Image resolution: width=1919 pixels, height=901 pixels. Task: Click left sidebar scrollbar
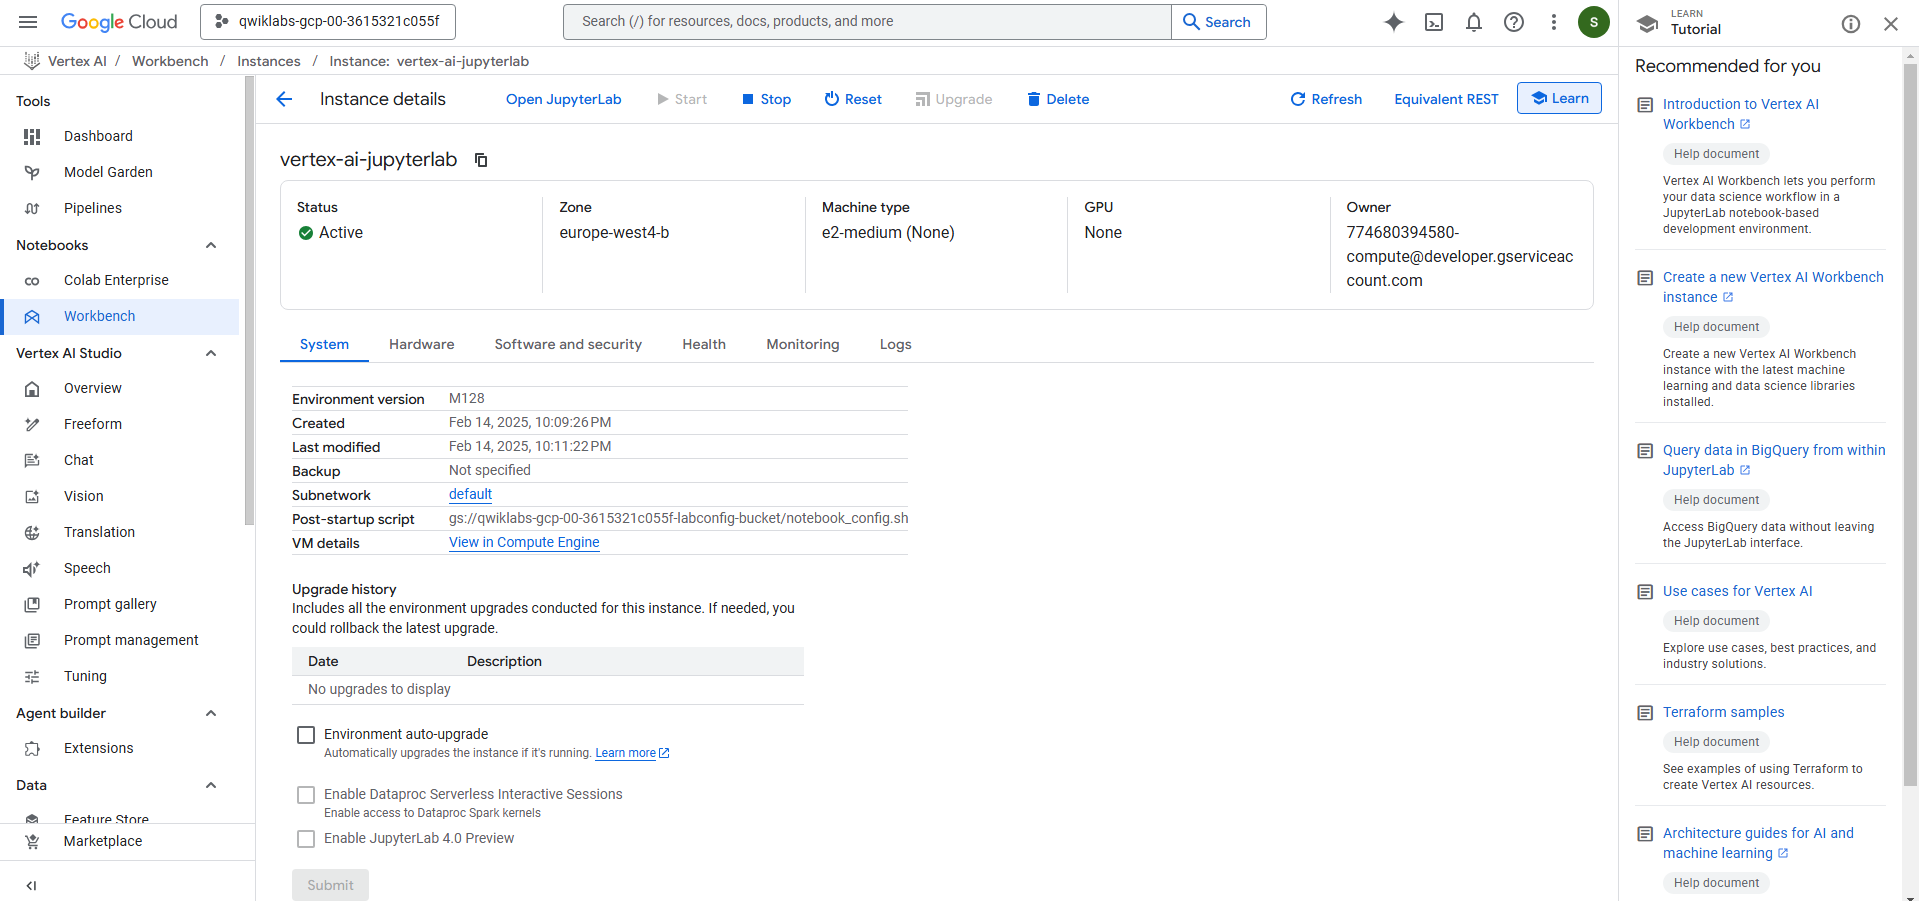[x=249, y=300]
